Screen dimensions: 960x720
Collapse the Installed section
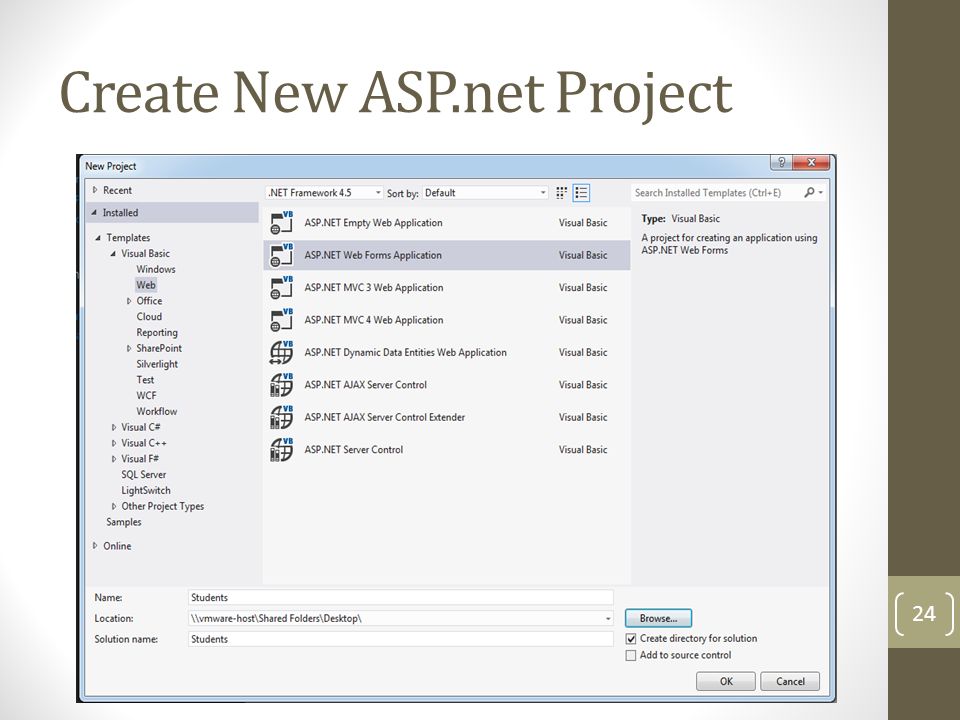tap(94, 213)
